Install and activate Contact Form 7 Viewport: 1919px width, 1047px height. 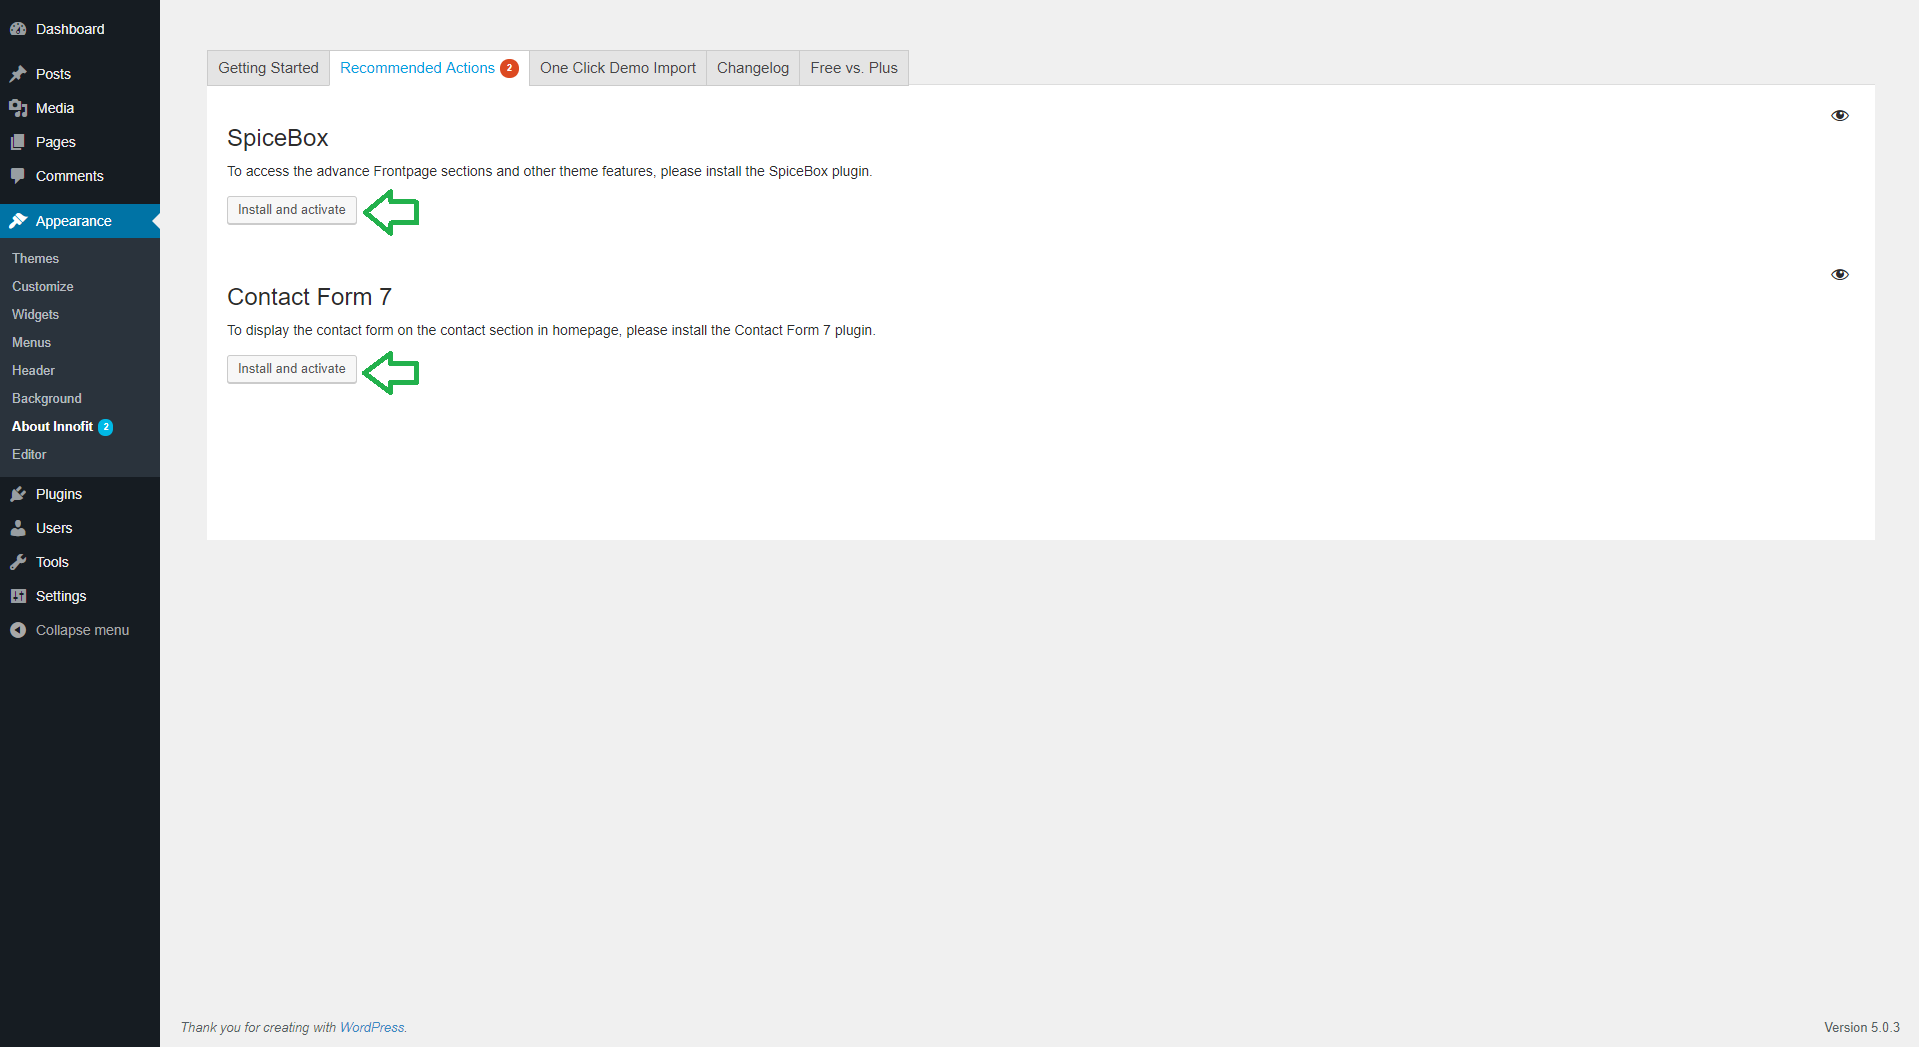(x=292, y=369)
